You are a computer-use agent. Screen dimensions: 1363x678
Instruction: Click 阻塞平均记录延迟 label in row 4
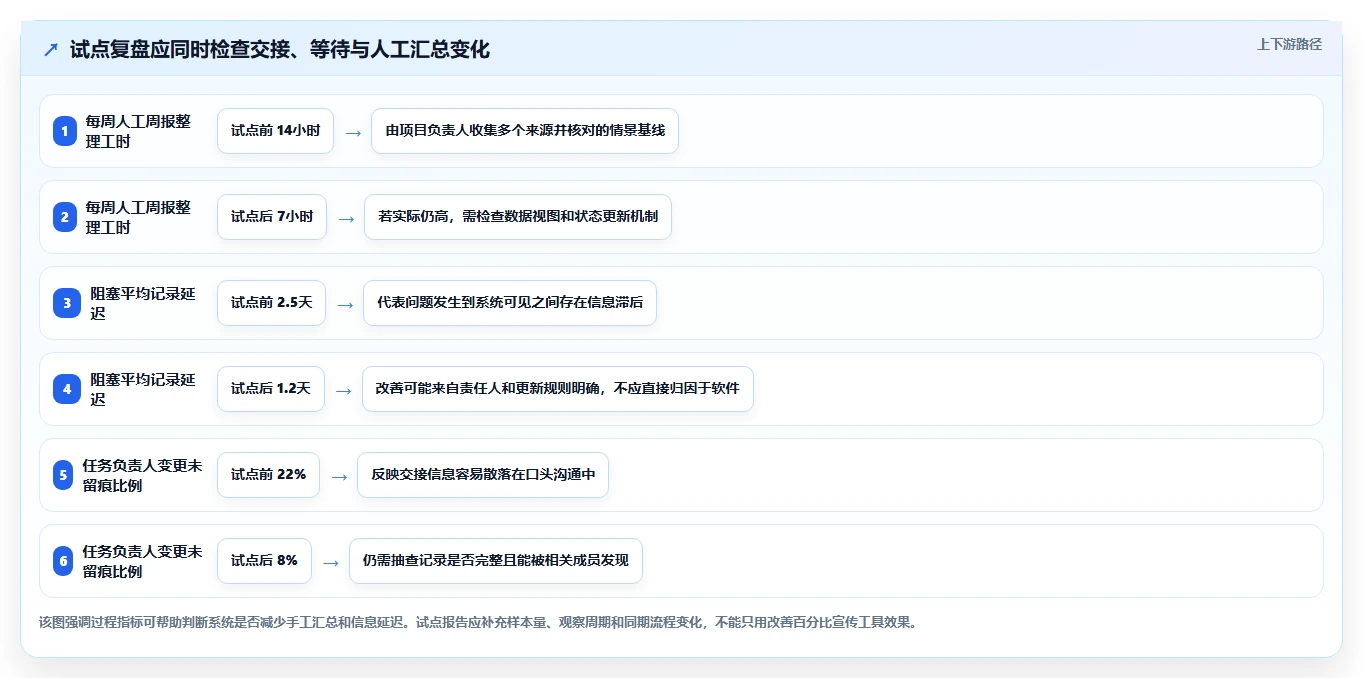click(x=143, y=389)
